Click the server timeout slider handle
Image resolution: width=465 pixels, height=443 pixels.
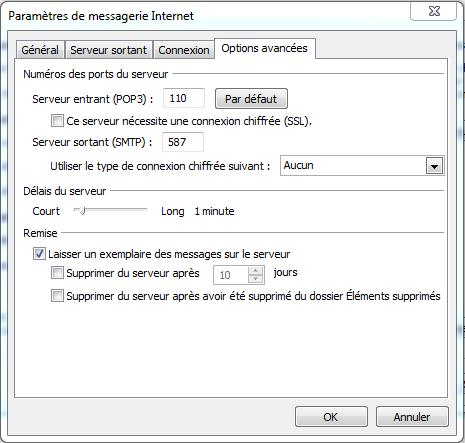tap(82, 211)
